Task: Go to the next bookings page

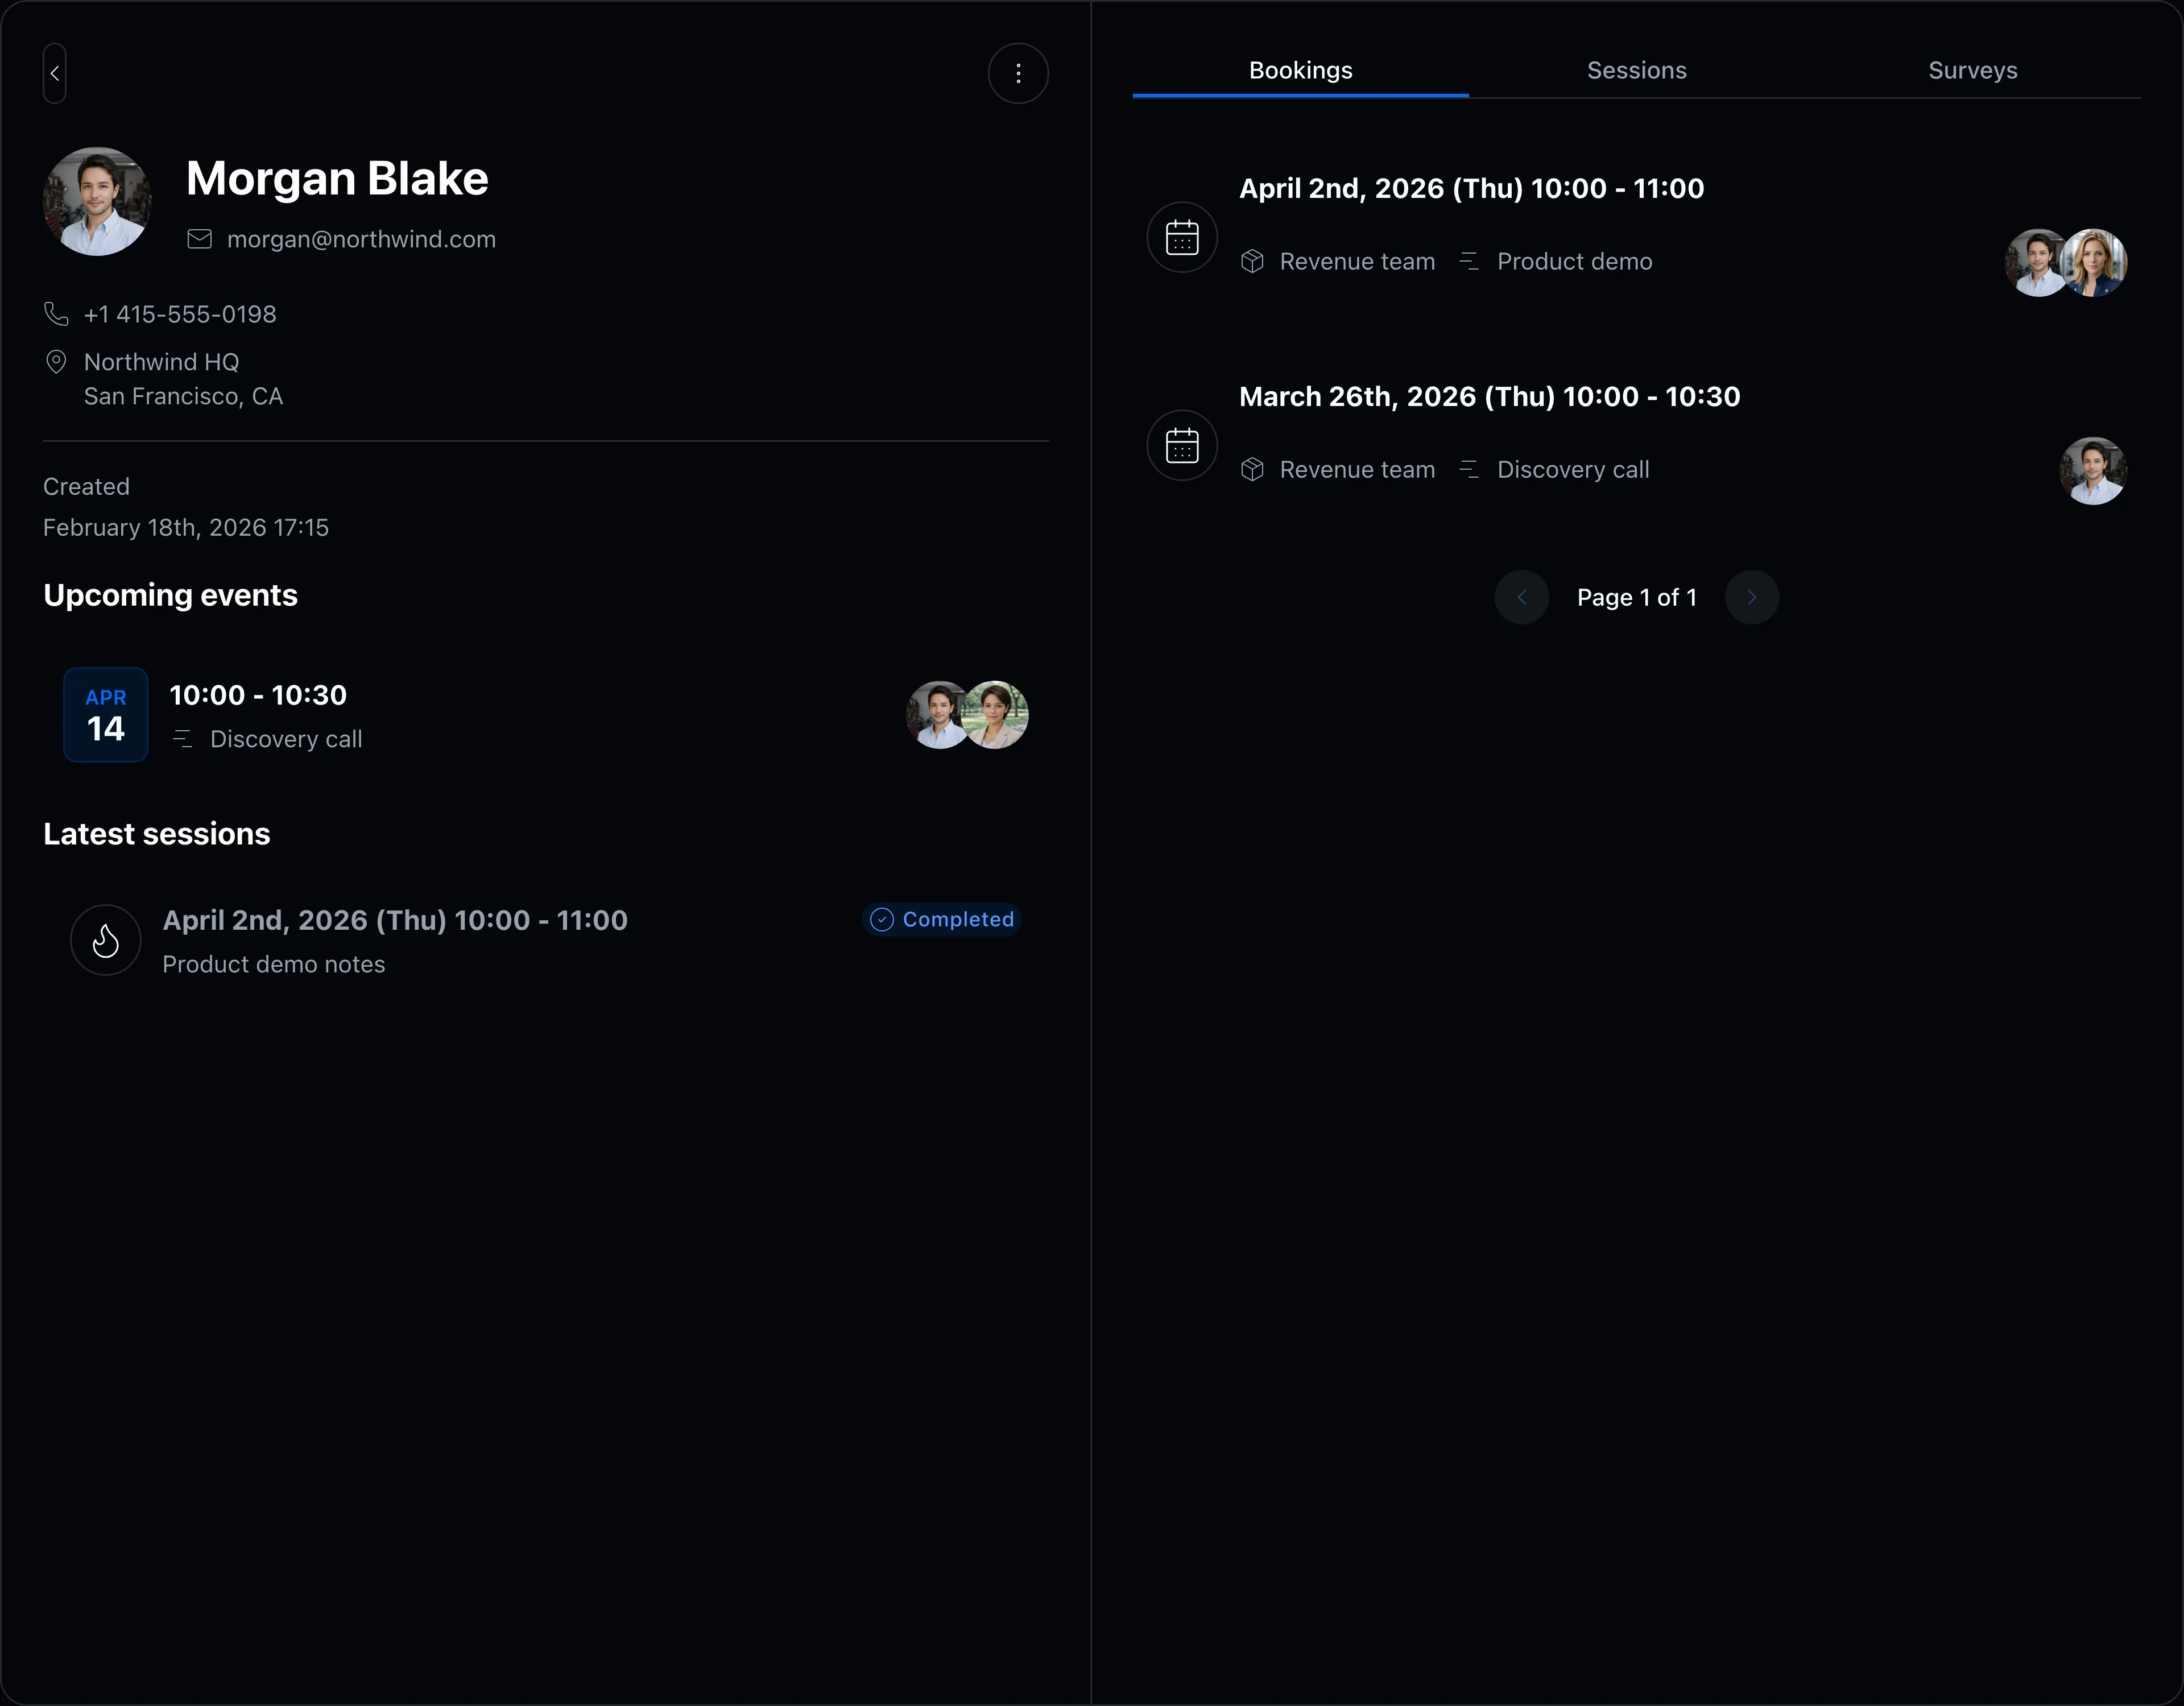Action: pyautogui.click(x=1752, y=597)
